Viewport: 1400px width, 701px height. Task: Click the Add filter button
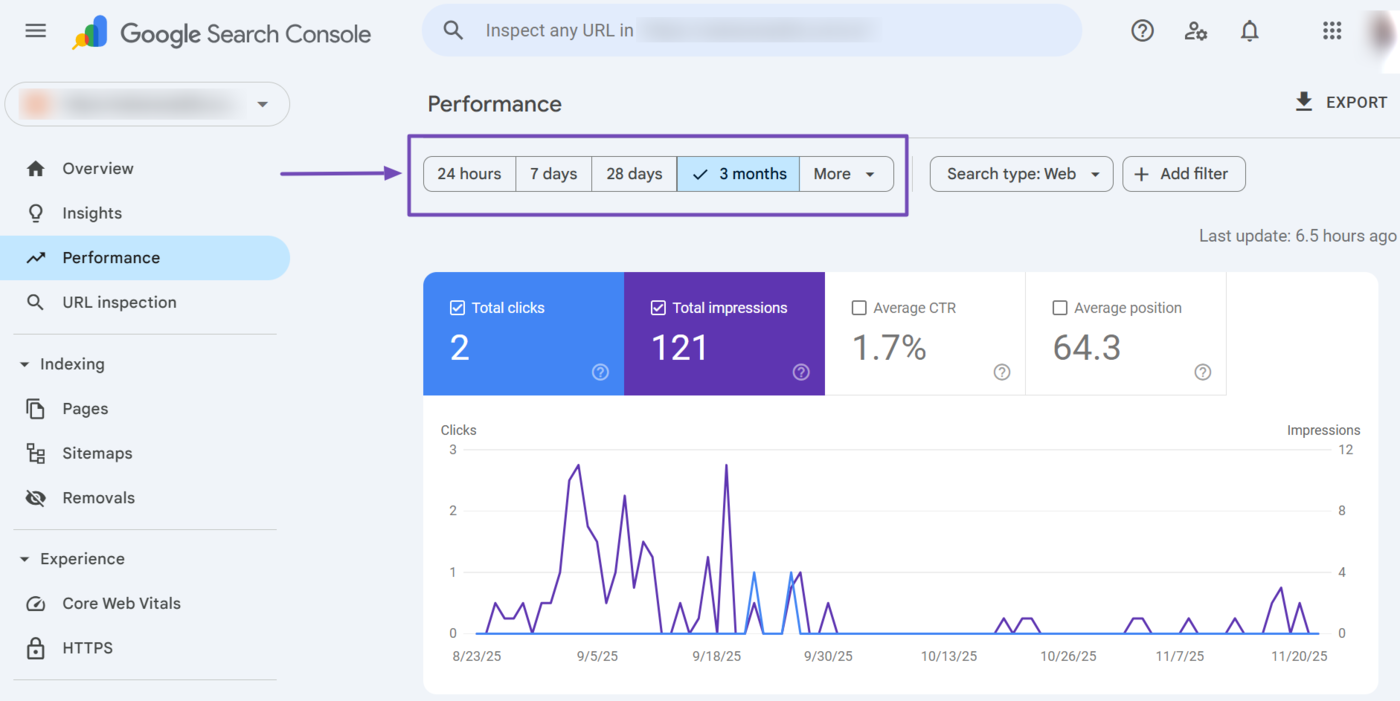click(x=1184, y=174)
